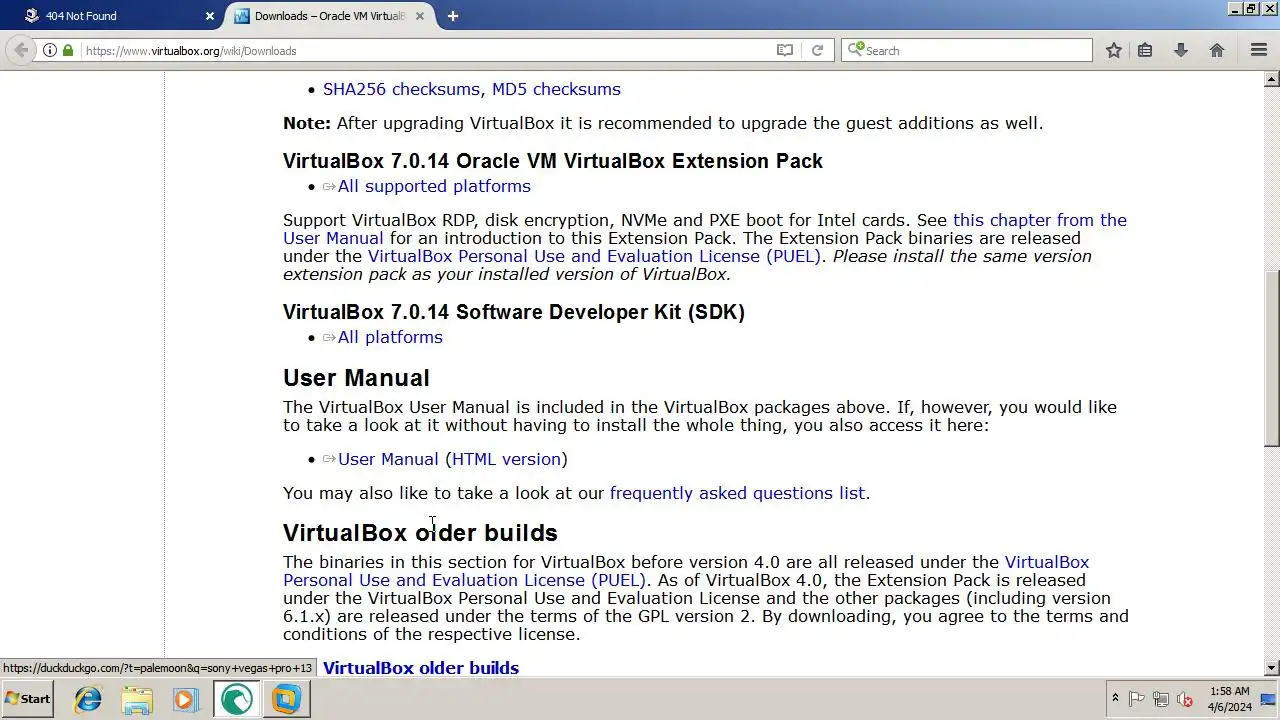Click the network tray icon
The width and height of the screenshot is (1280, 720).
[x=1161, y=699]
